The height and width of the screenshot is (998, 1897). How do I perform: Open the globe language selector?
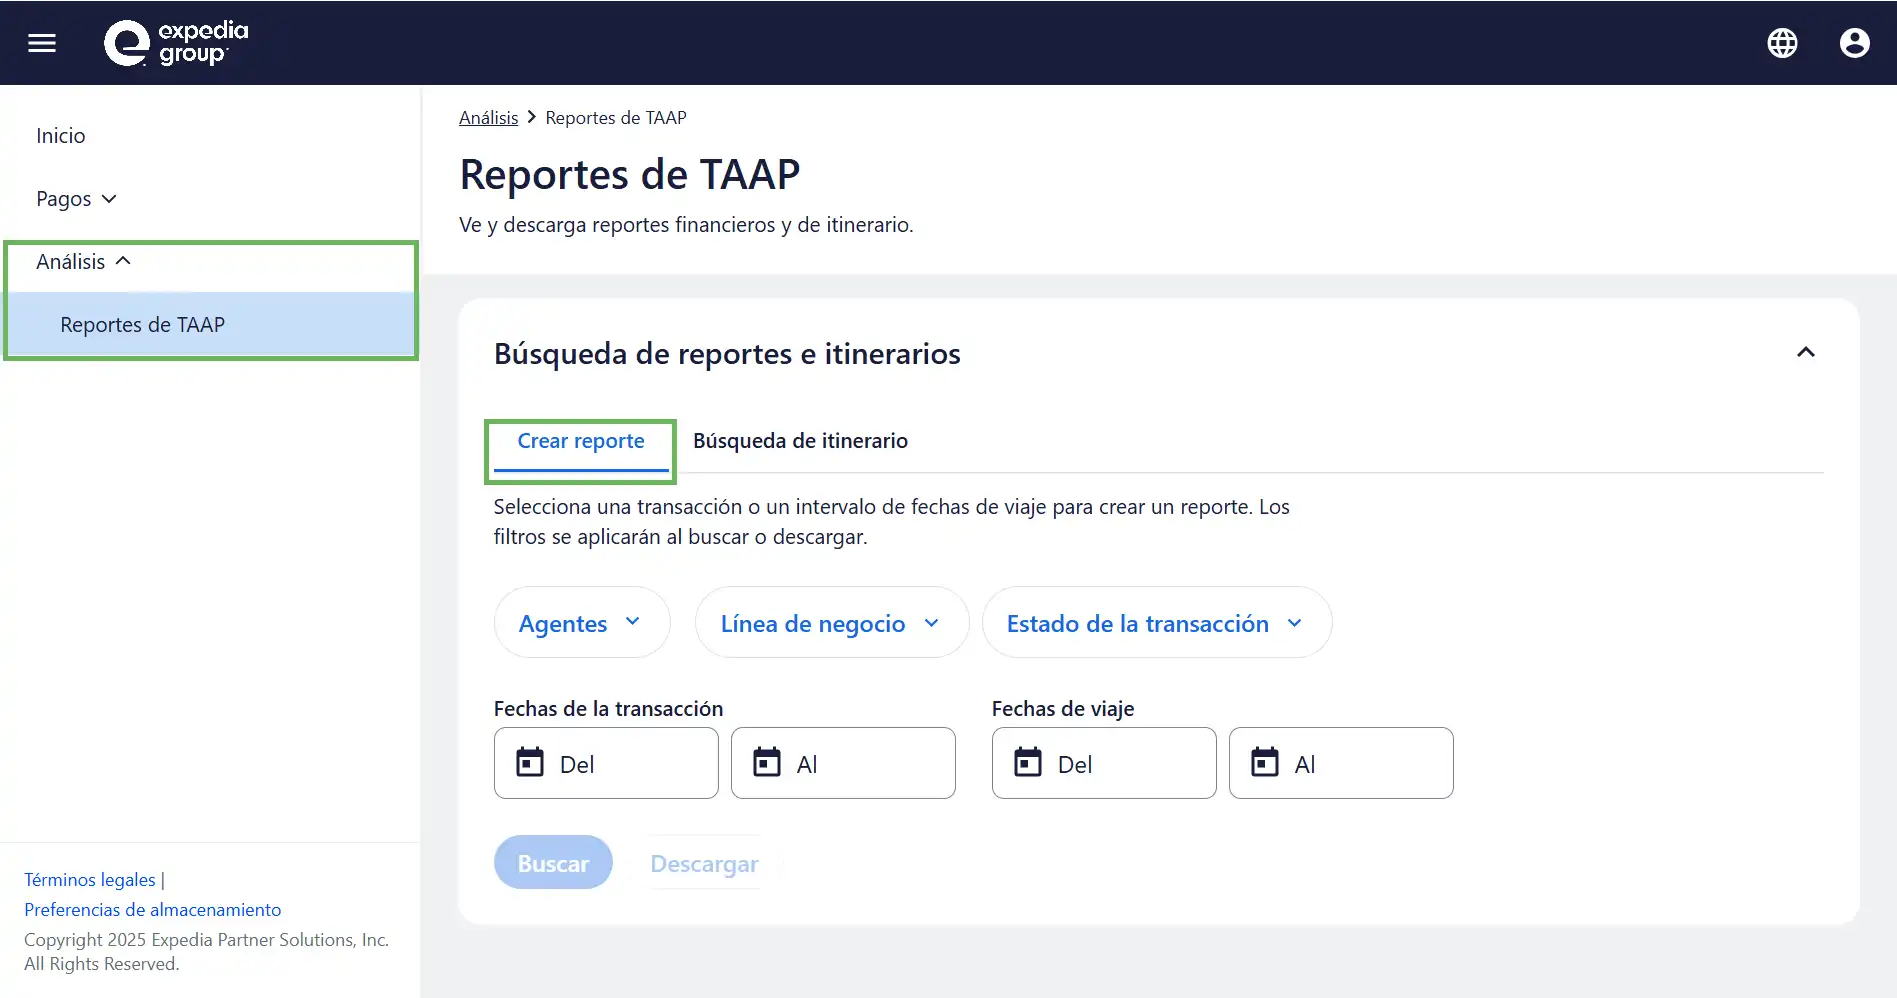point(1782,43)
